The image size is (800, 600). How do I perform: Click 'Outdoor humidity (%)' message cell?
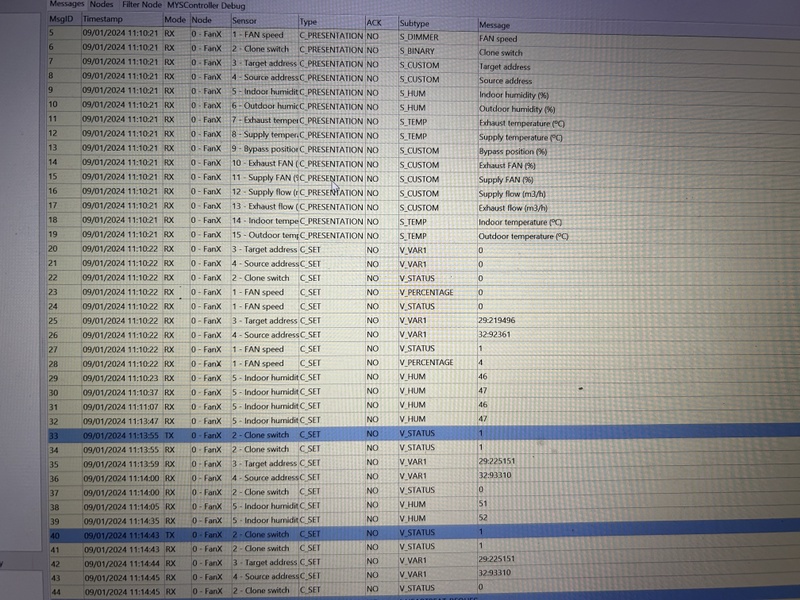tap(517, 109)
